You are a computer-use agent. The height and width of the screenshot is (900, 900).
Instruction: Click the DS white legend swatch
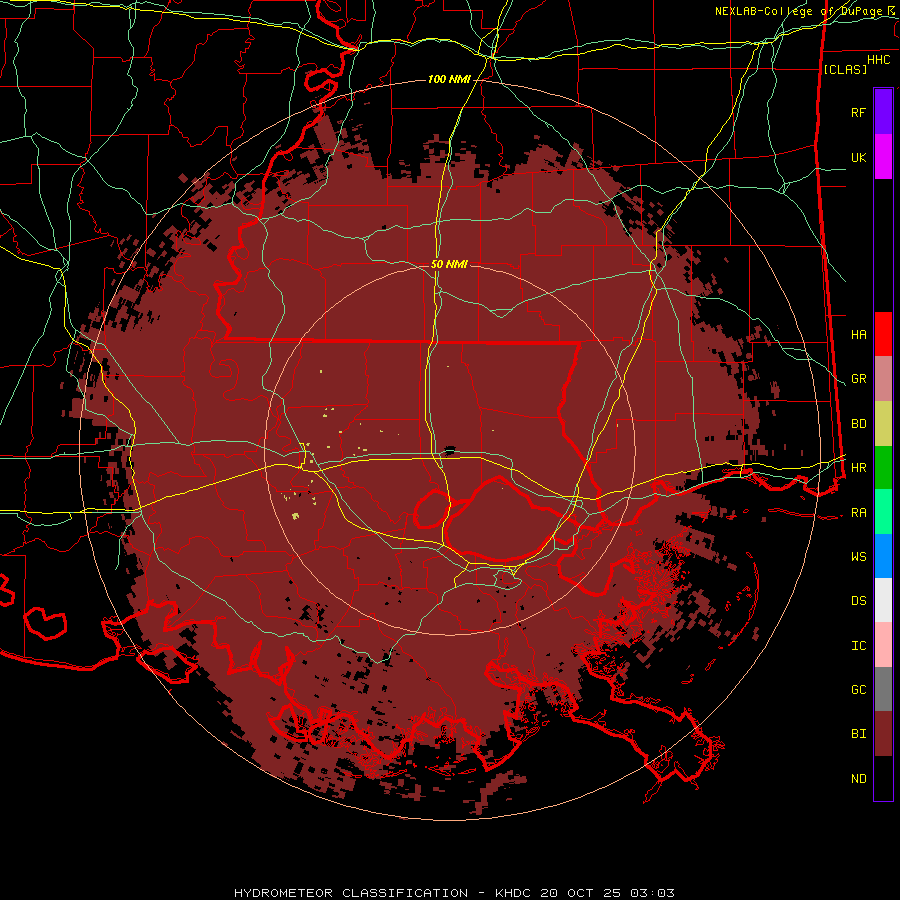point(883,600)
